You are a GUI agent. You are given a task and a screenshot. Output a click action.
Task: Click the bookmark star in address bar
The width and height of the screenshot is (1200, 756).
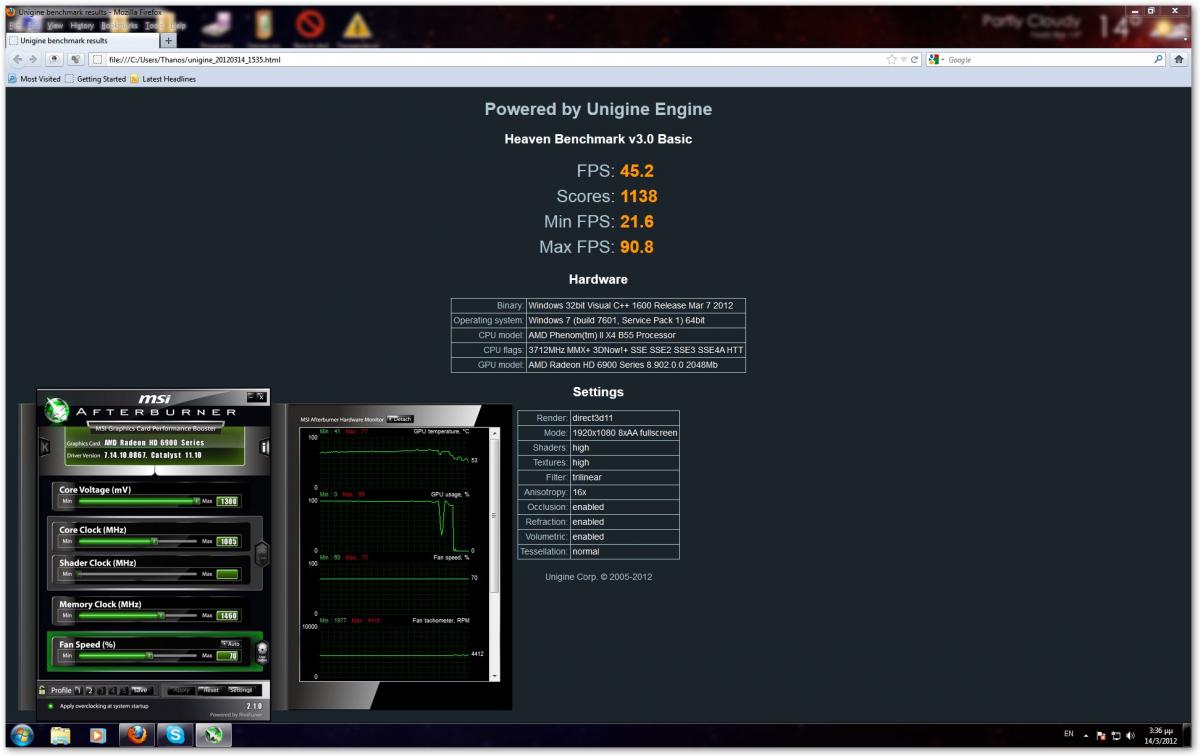[x=891, y=60]
